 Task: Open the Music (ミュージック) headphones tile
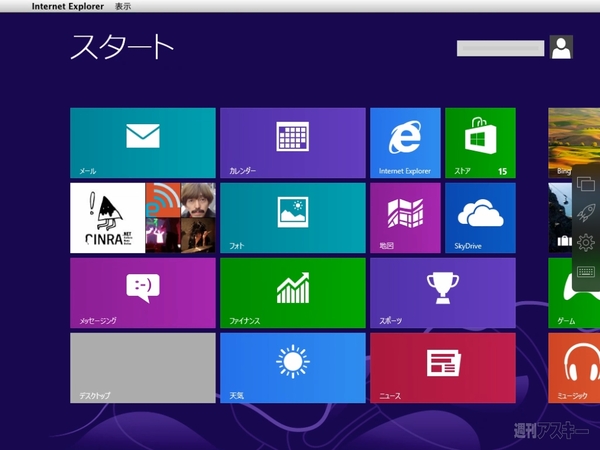click(574, 368)
